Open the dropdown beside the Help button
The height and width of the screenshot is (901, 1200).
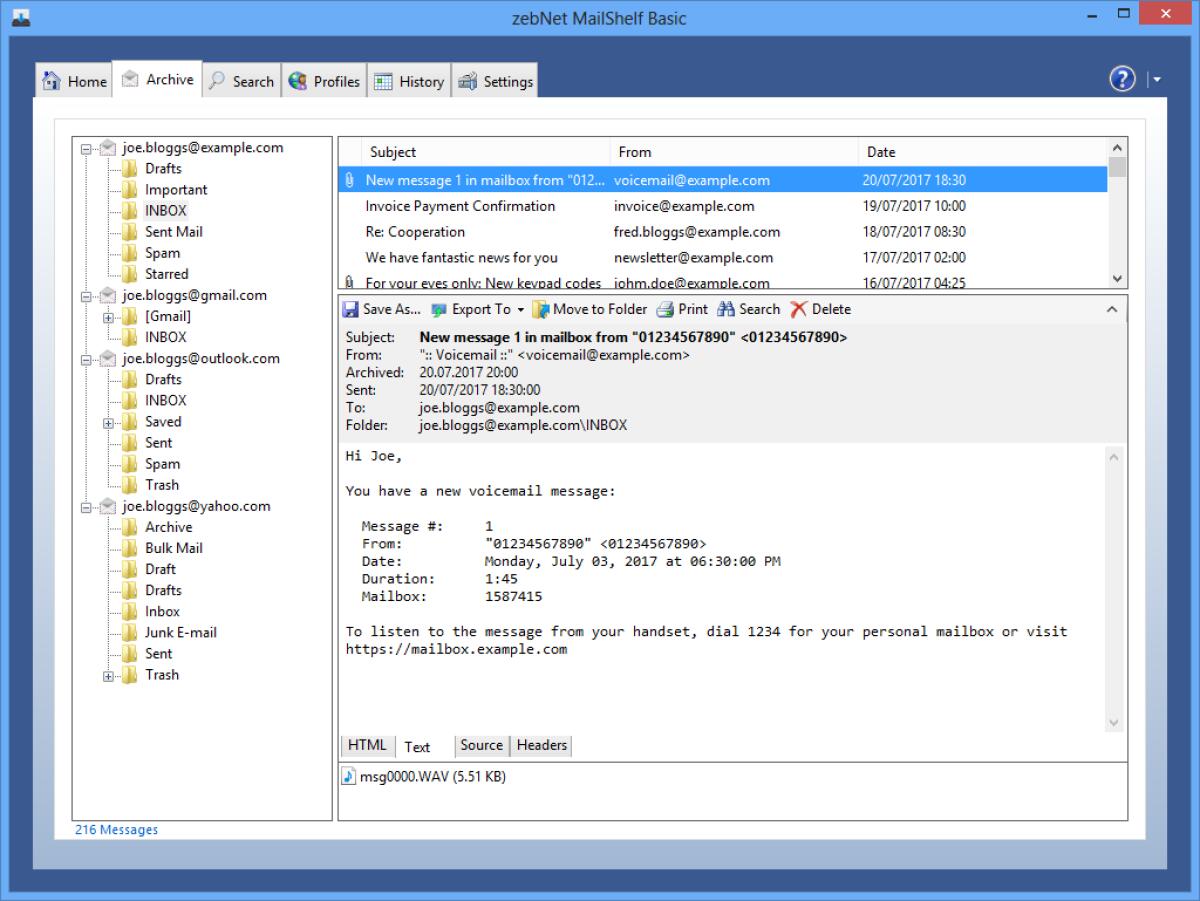[x=1156, y=79]
